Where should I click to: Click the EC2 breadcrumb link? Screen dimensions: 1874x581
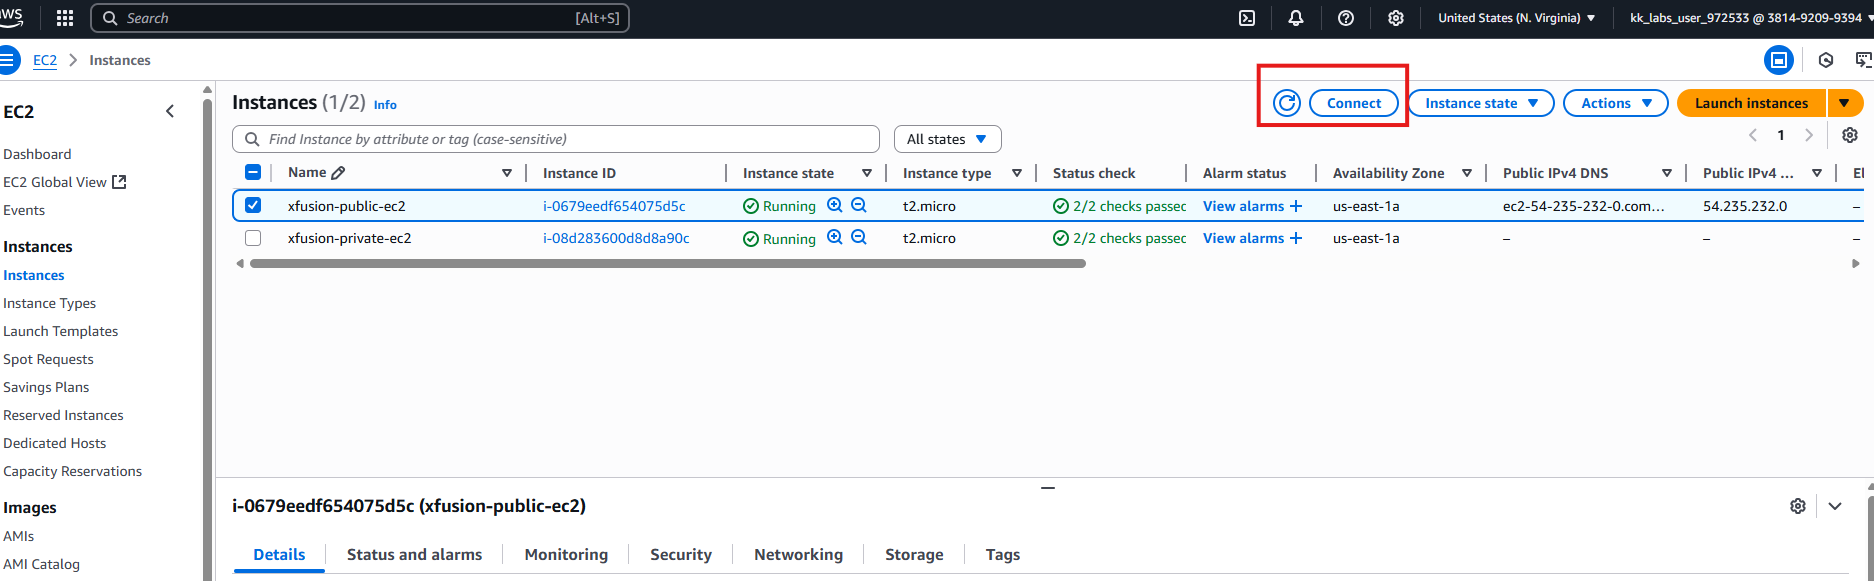45,60
